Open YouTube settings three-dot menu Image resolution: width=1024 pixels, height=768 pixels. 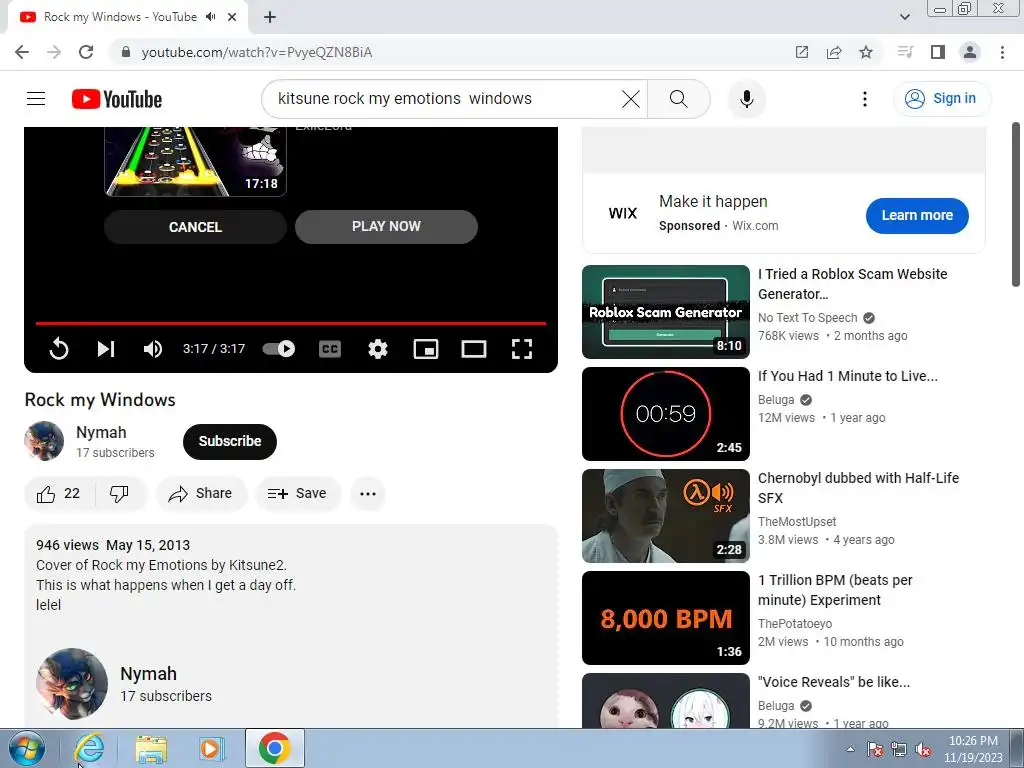(x=865, y=99)
